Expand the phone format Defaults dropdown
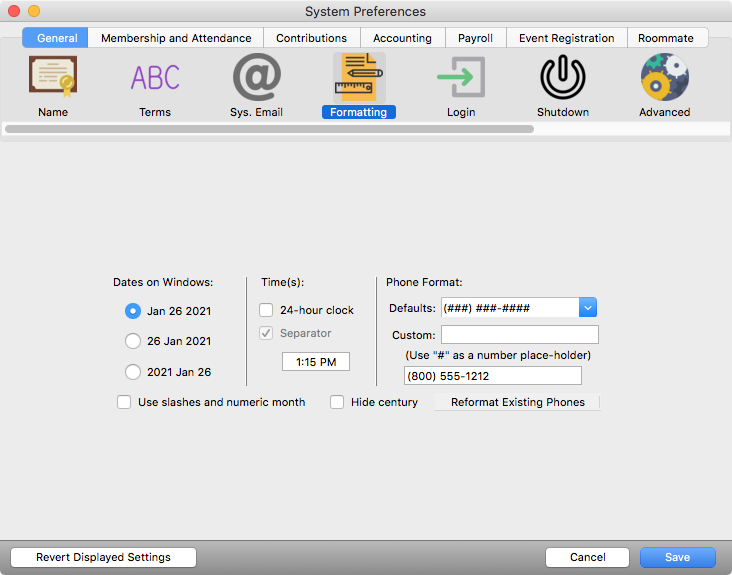Viewport: 732px width, 575px height. tap(588, 308)
